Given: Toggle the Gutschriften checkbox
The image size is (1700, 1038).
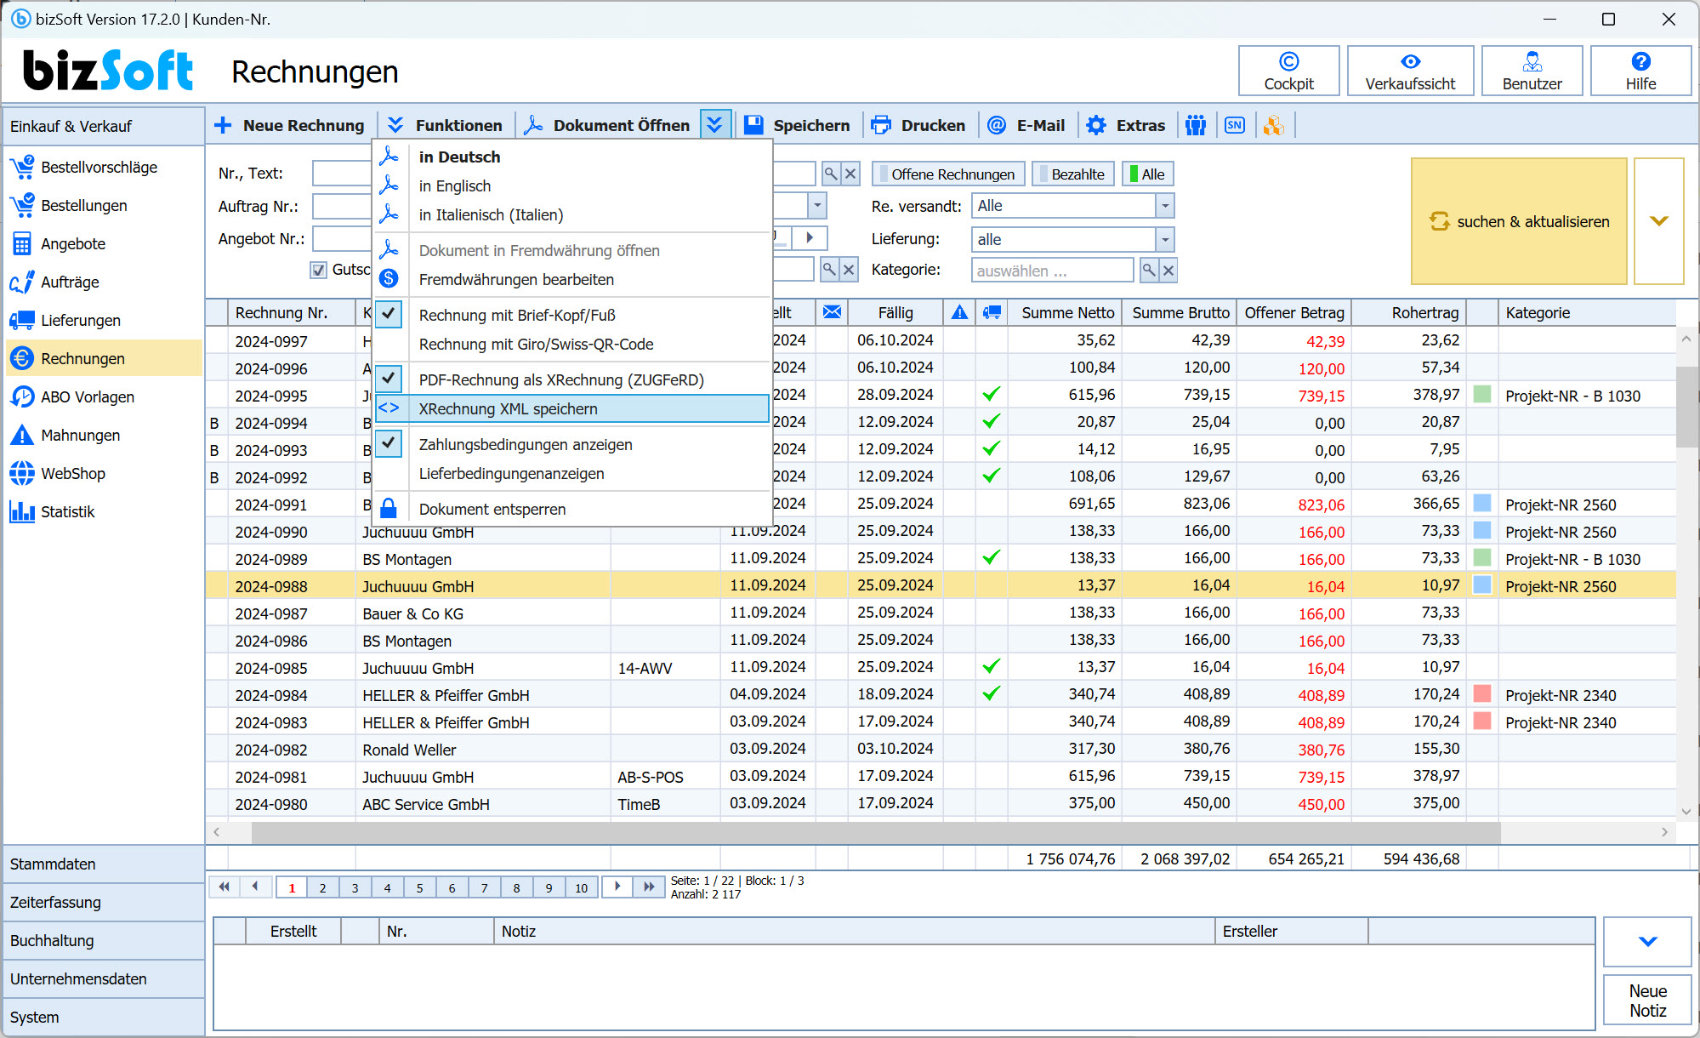Looking at the screenshot, I should [318, 270].
